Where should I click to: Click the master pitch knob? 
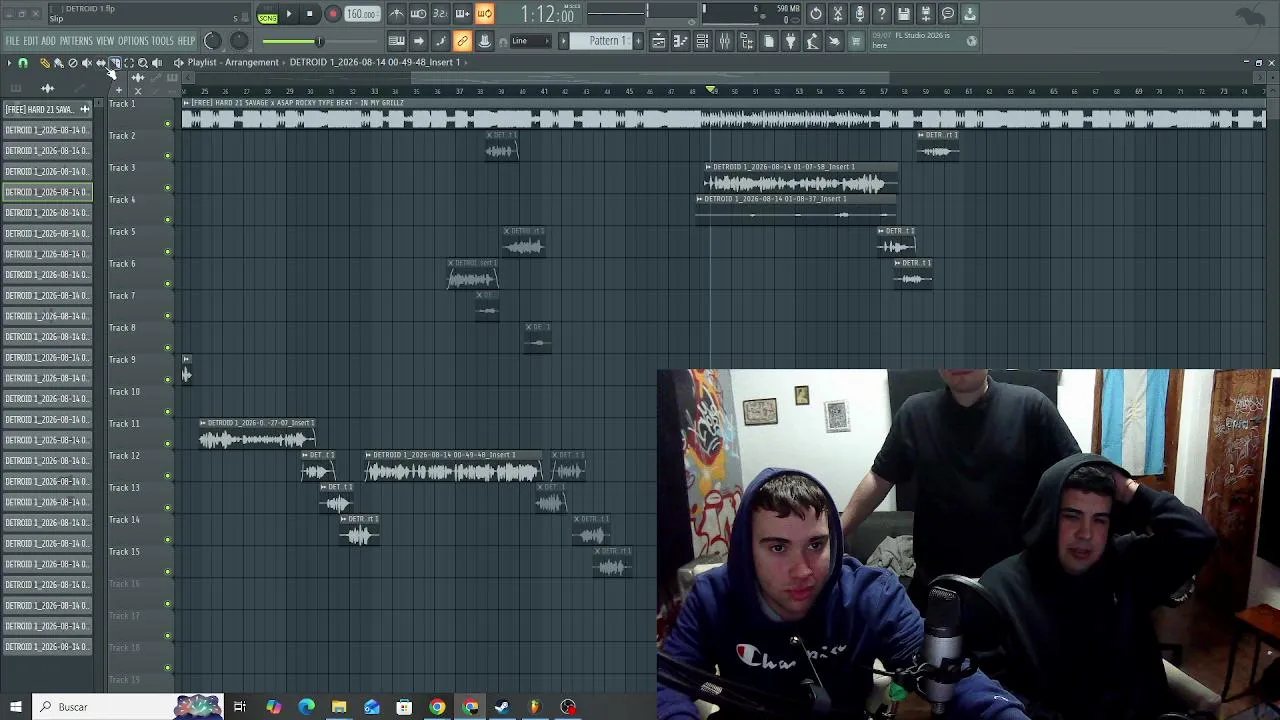tap(239, 41)
